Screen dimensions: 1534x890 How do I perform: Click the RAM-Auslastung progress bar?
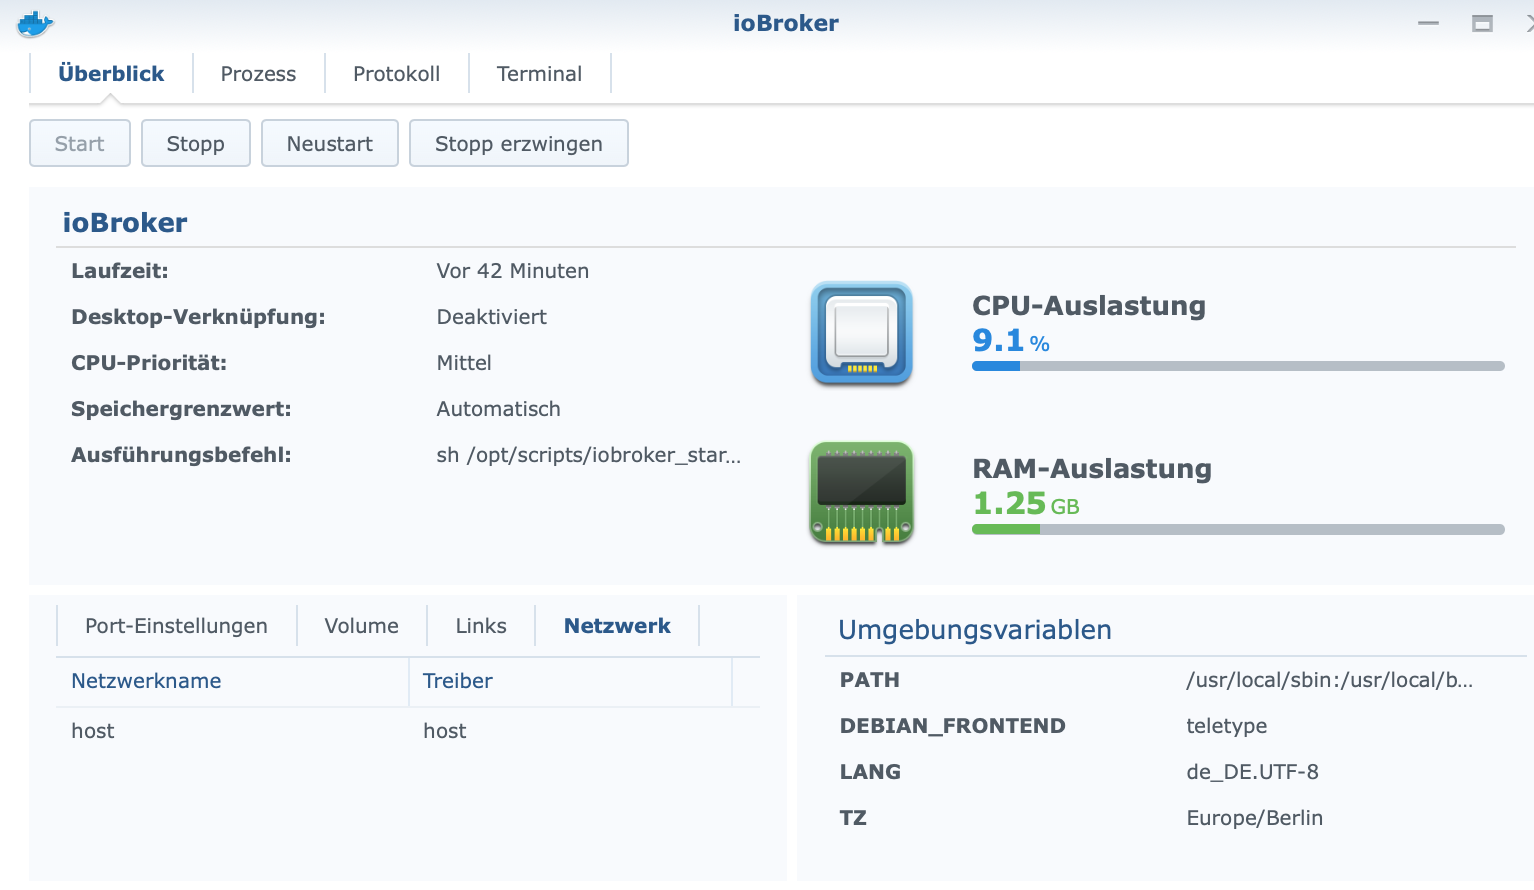point(1238,529)
